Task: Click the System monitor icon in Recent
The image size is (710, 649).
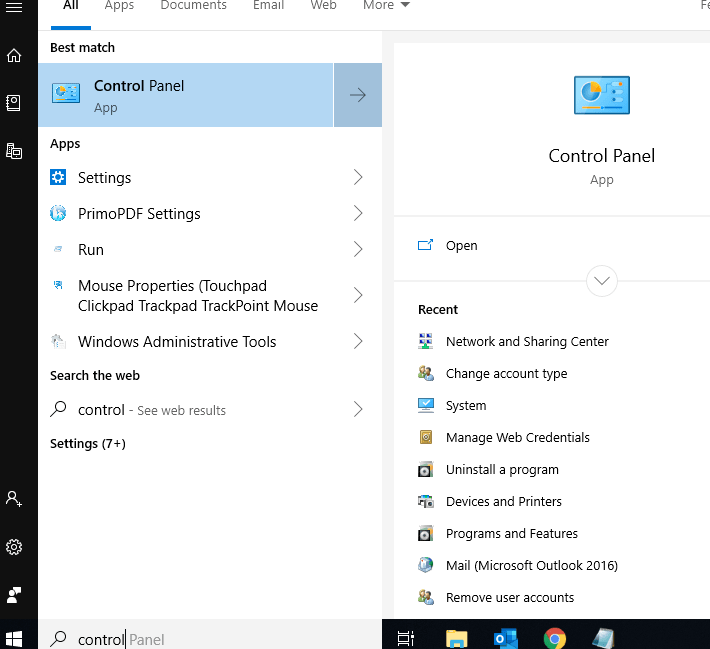Action: coord(426,405)
